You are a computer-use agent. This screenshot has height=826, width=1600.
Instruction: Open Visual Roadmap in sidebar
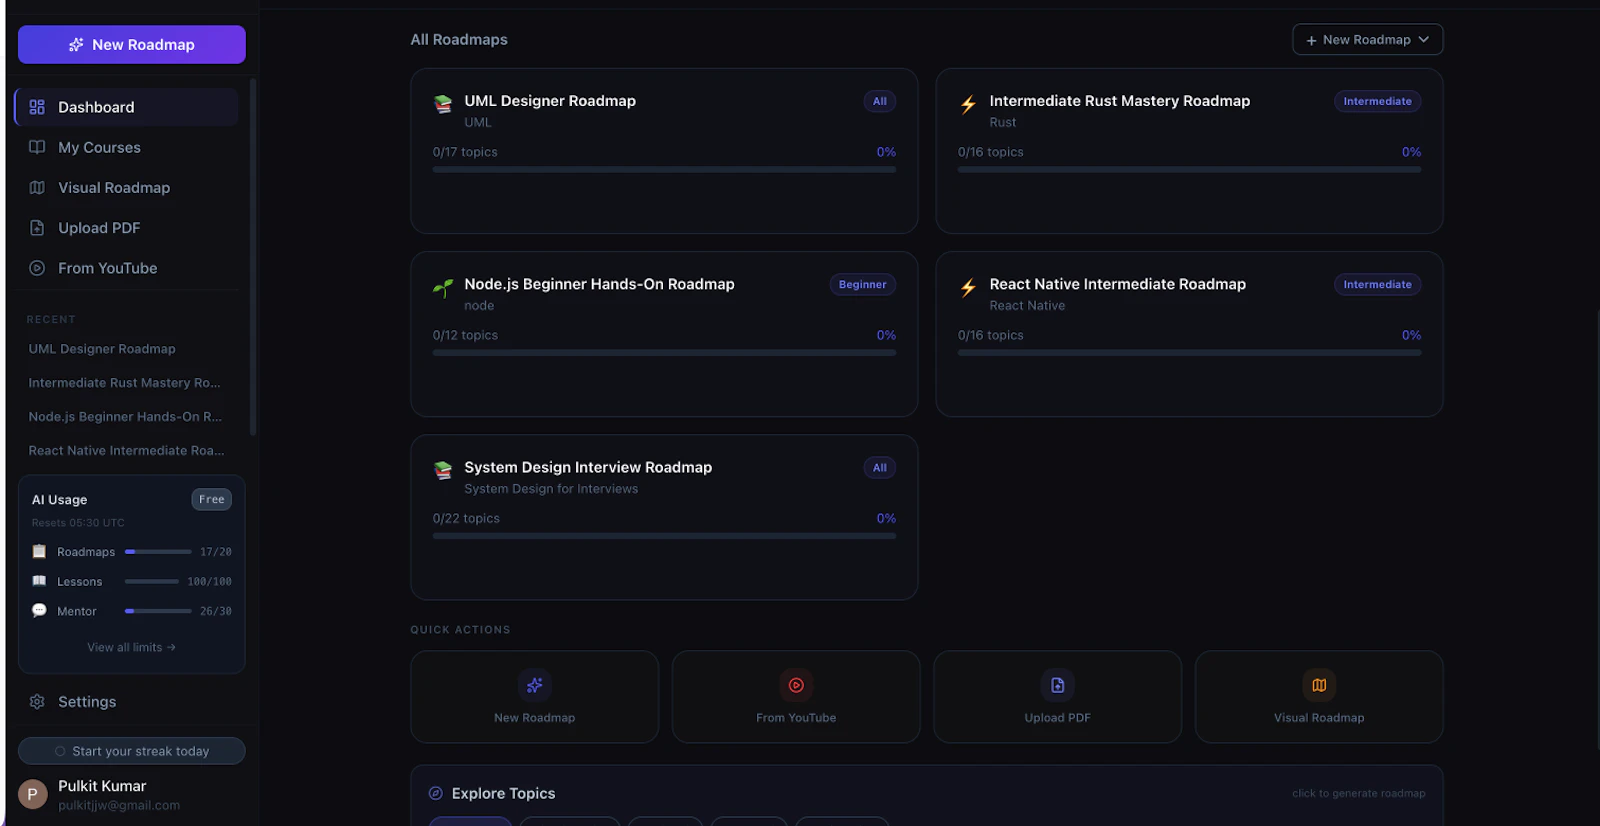[126, 187]
